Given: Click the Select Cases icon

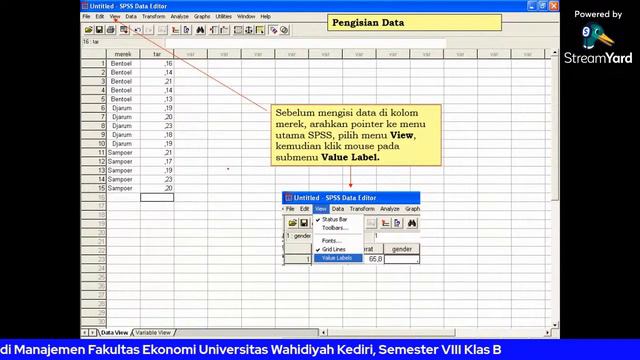Looking at the screenshot, I should coord(260,30).
